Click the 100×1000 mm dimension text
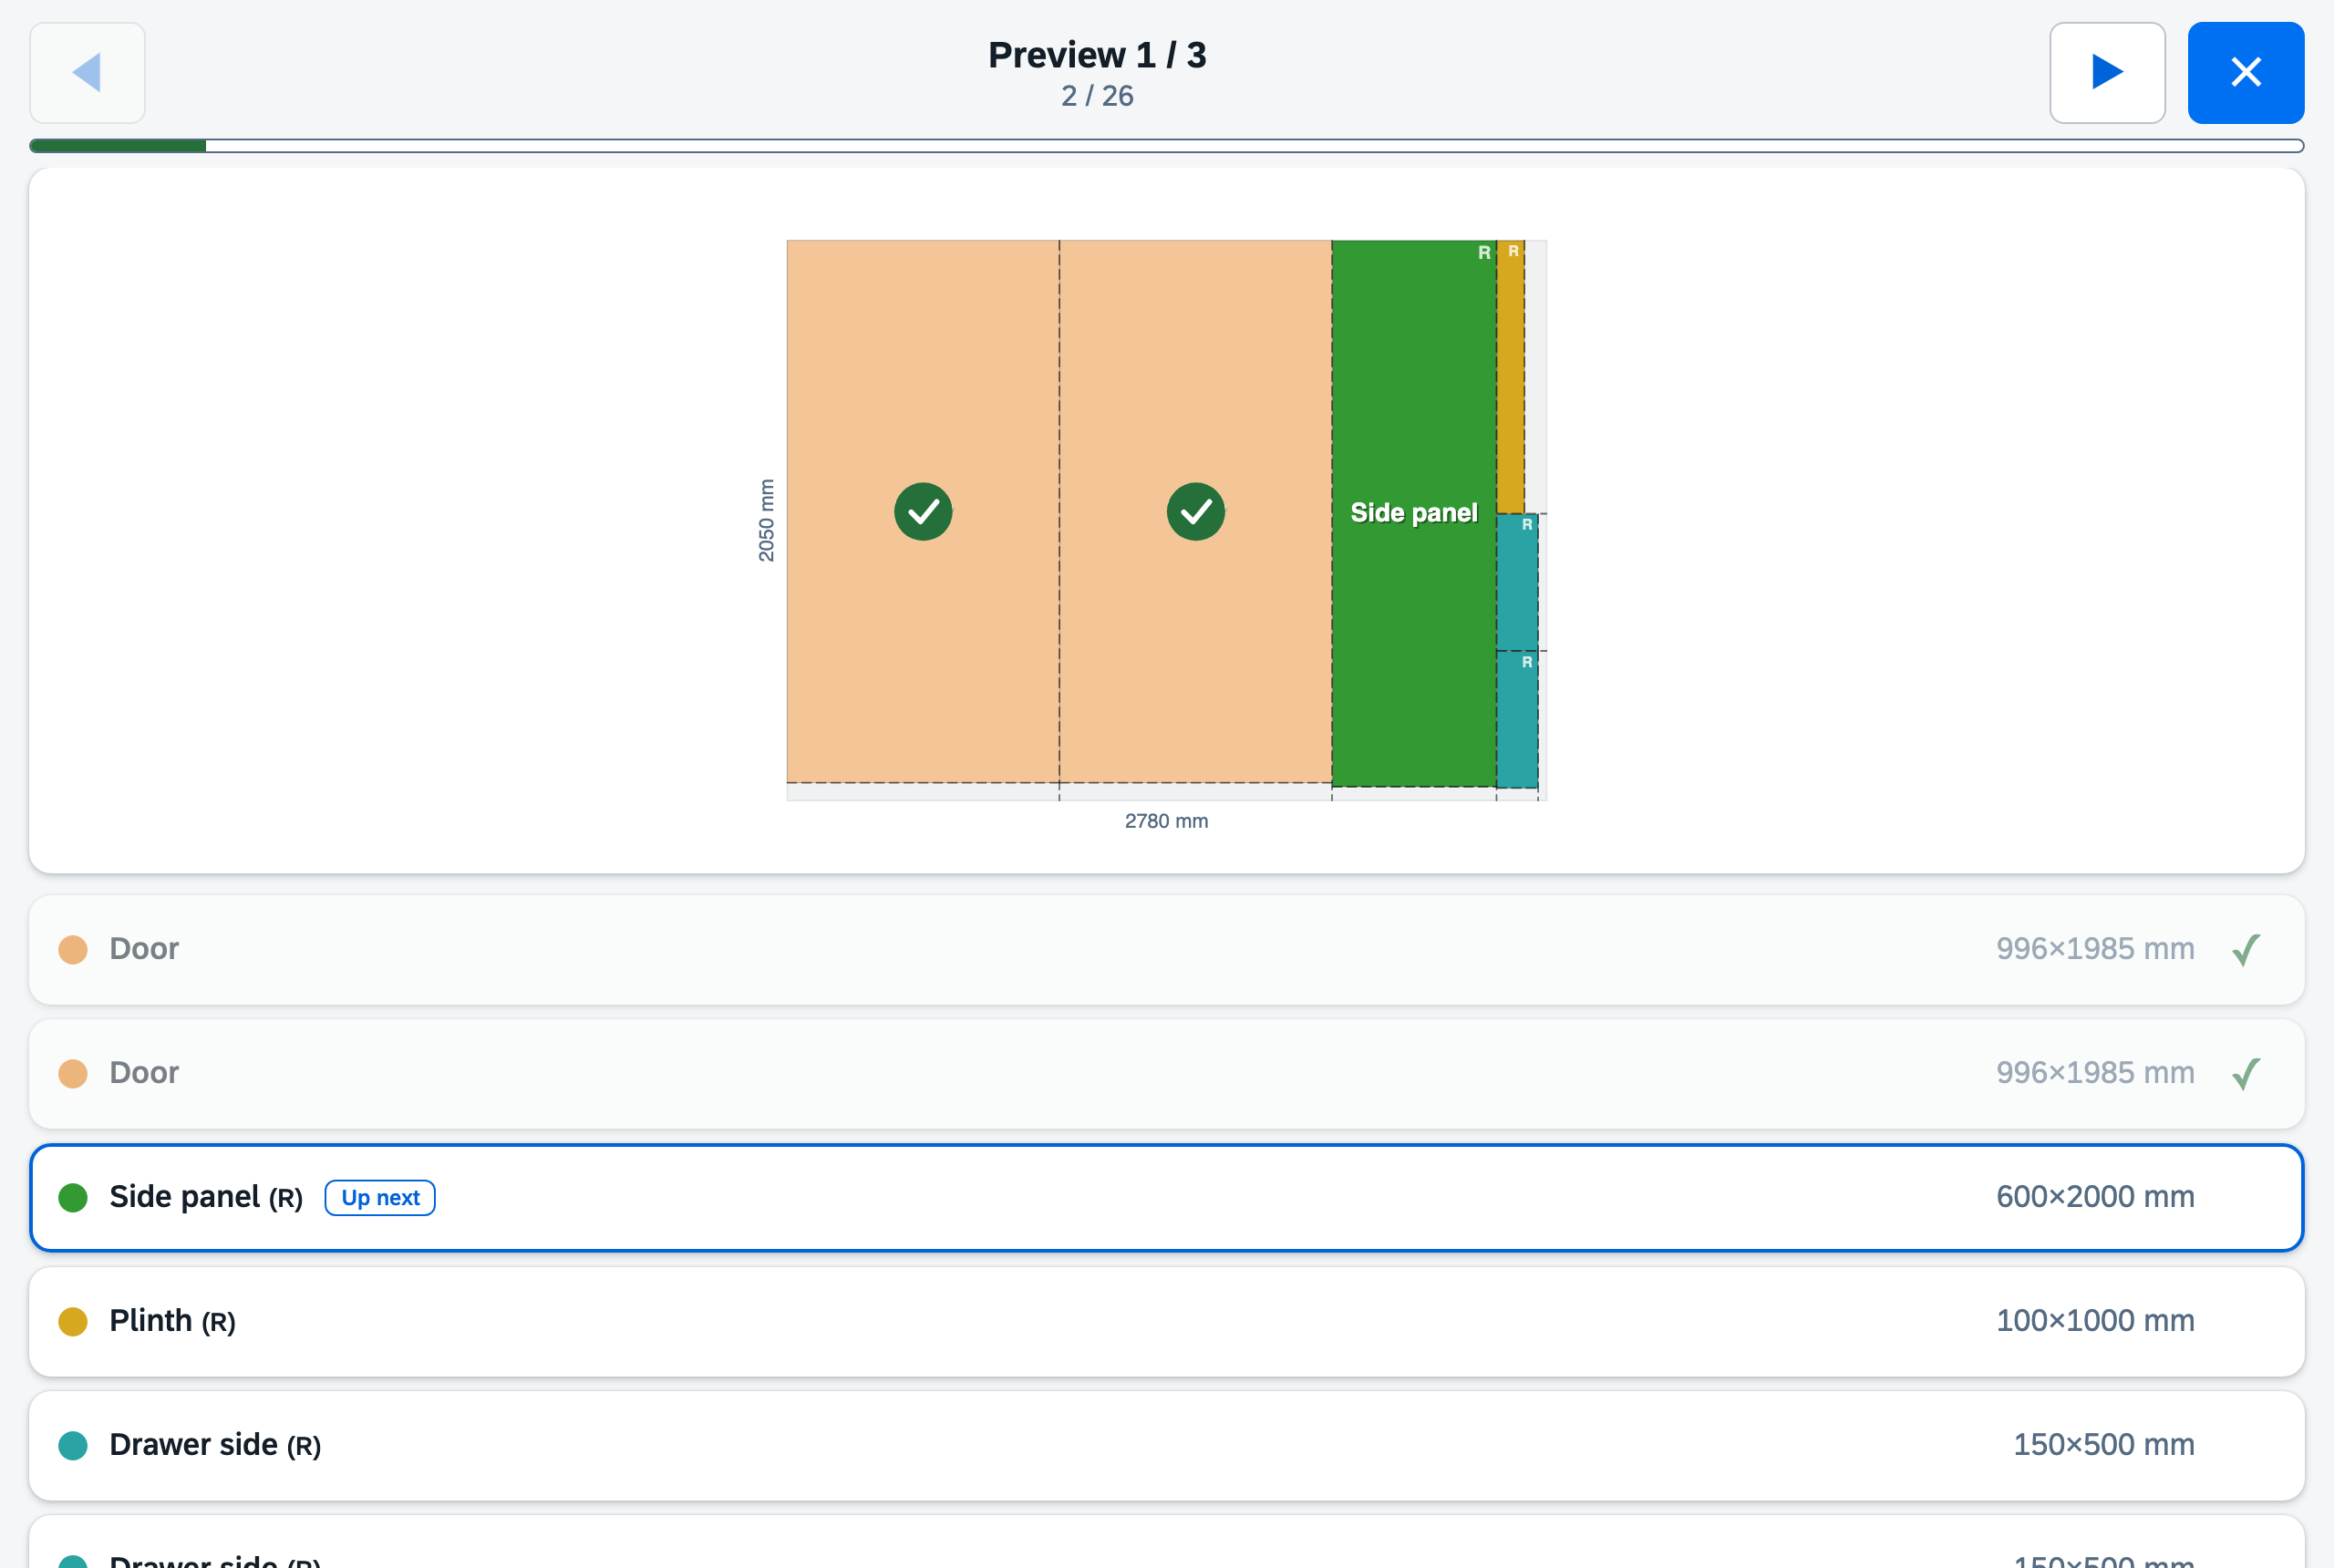The image size is (2334, 1568). 2095,1321
